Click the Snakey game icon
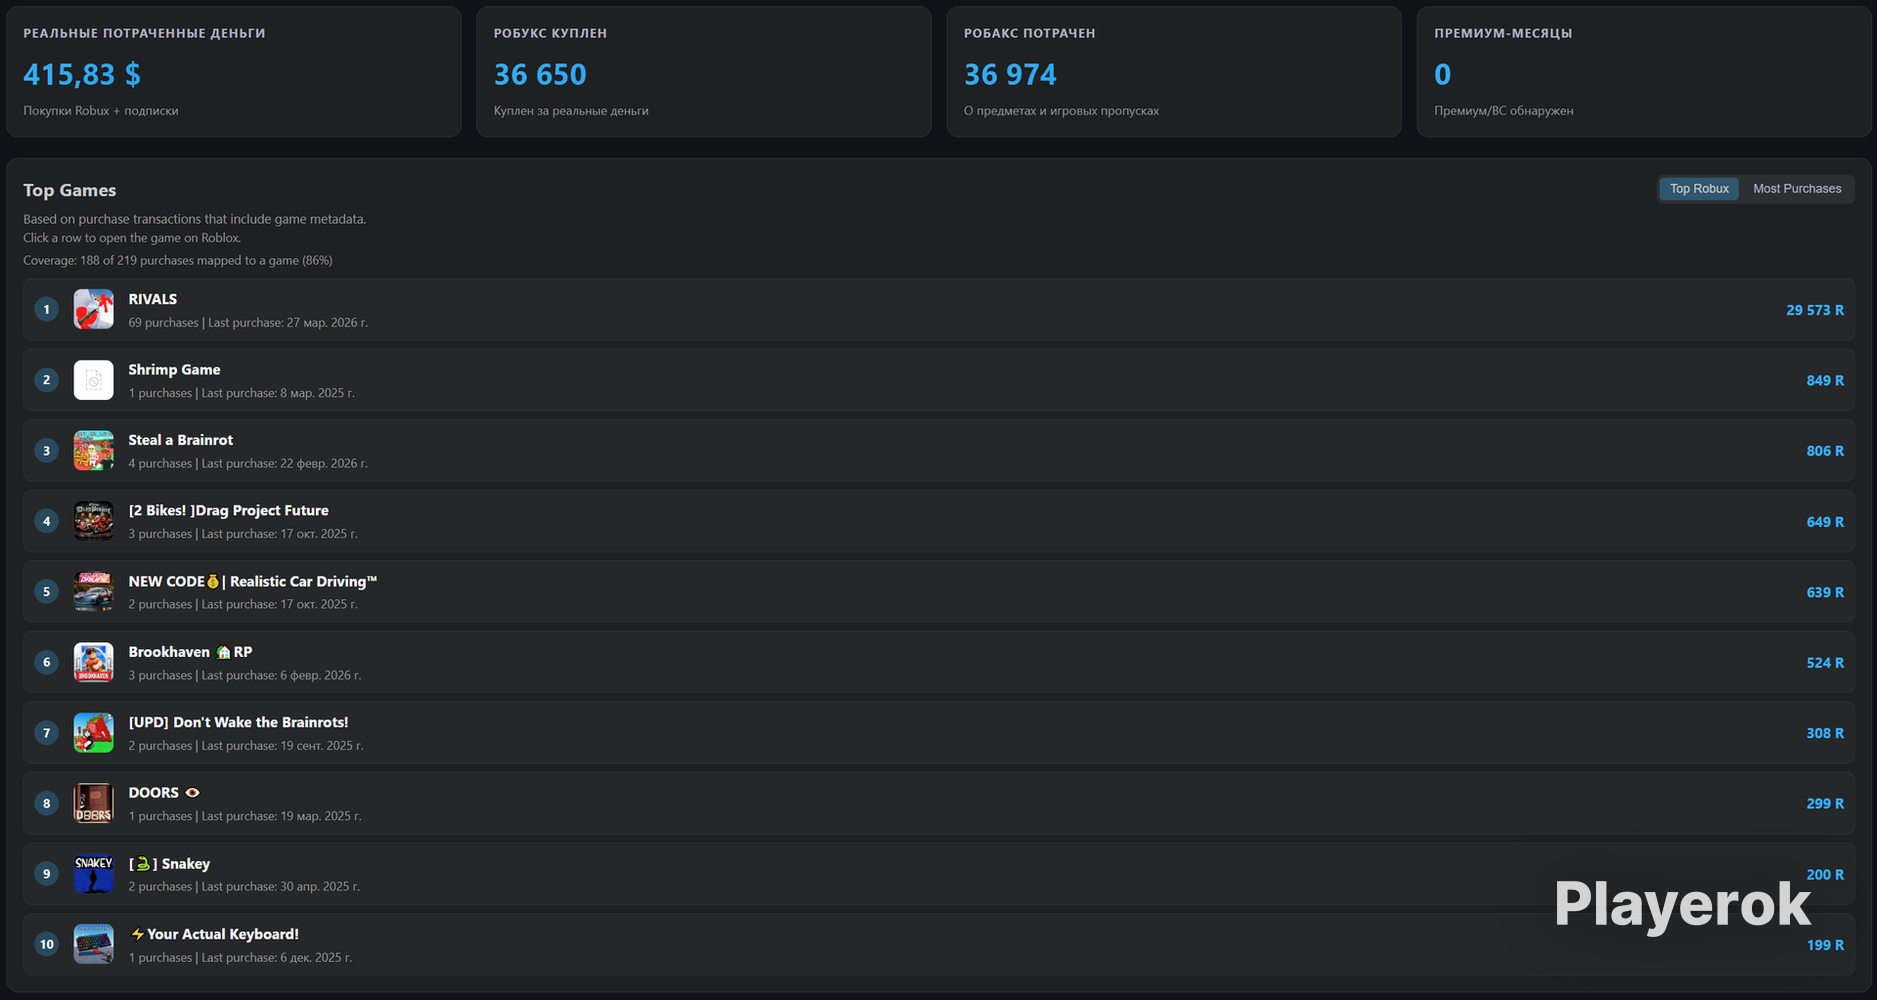1877x1000 pixels. (x=93, y=874)
